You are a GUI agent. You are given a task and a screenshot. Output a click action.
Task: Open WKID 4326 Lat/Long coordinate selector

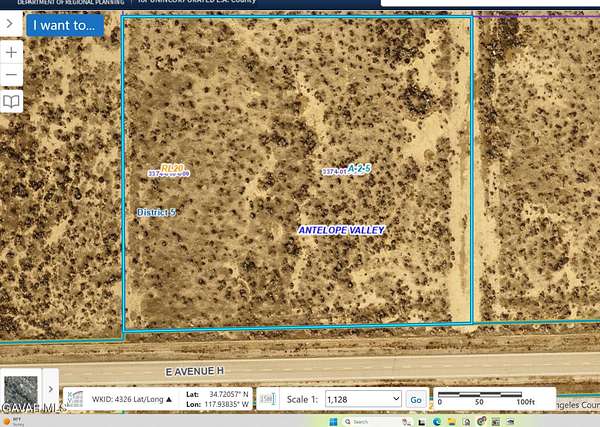(x=131, y=399)
